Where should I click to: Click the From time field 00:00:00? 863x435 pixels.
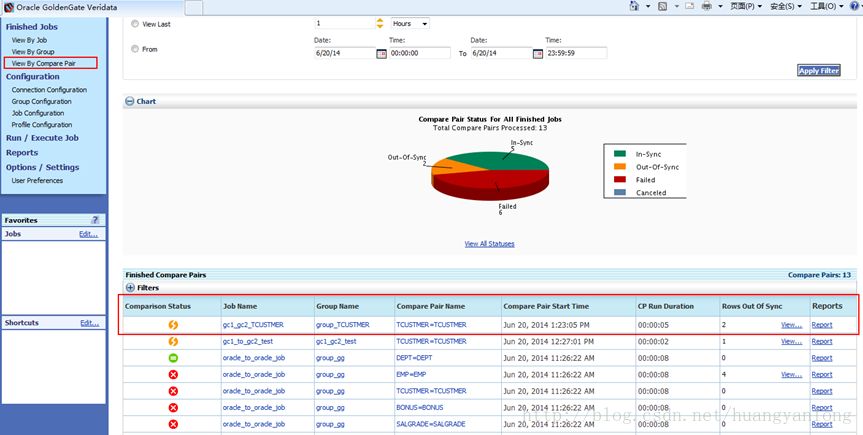point(420,53)
